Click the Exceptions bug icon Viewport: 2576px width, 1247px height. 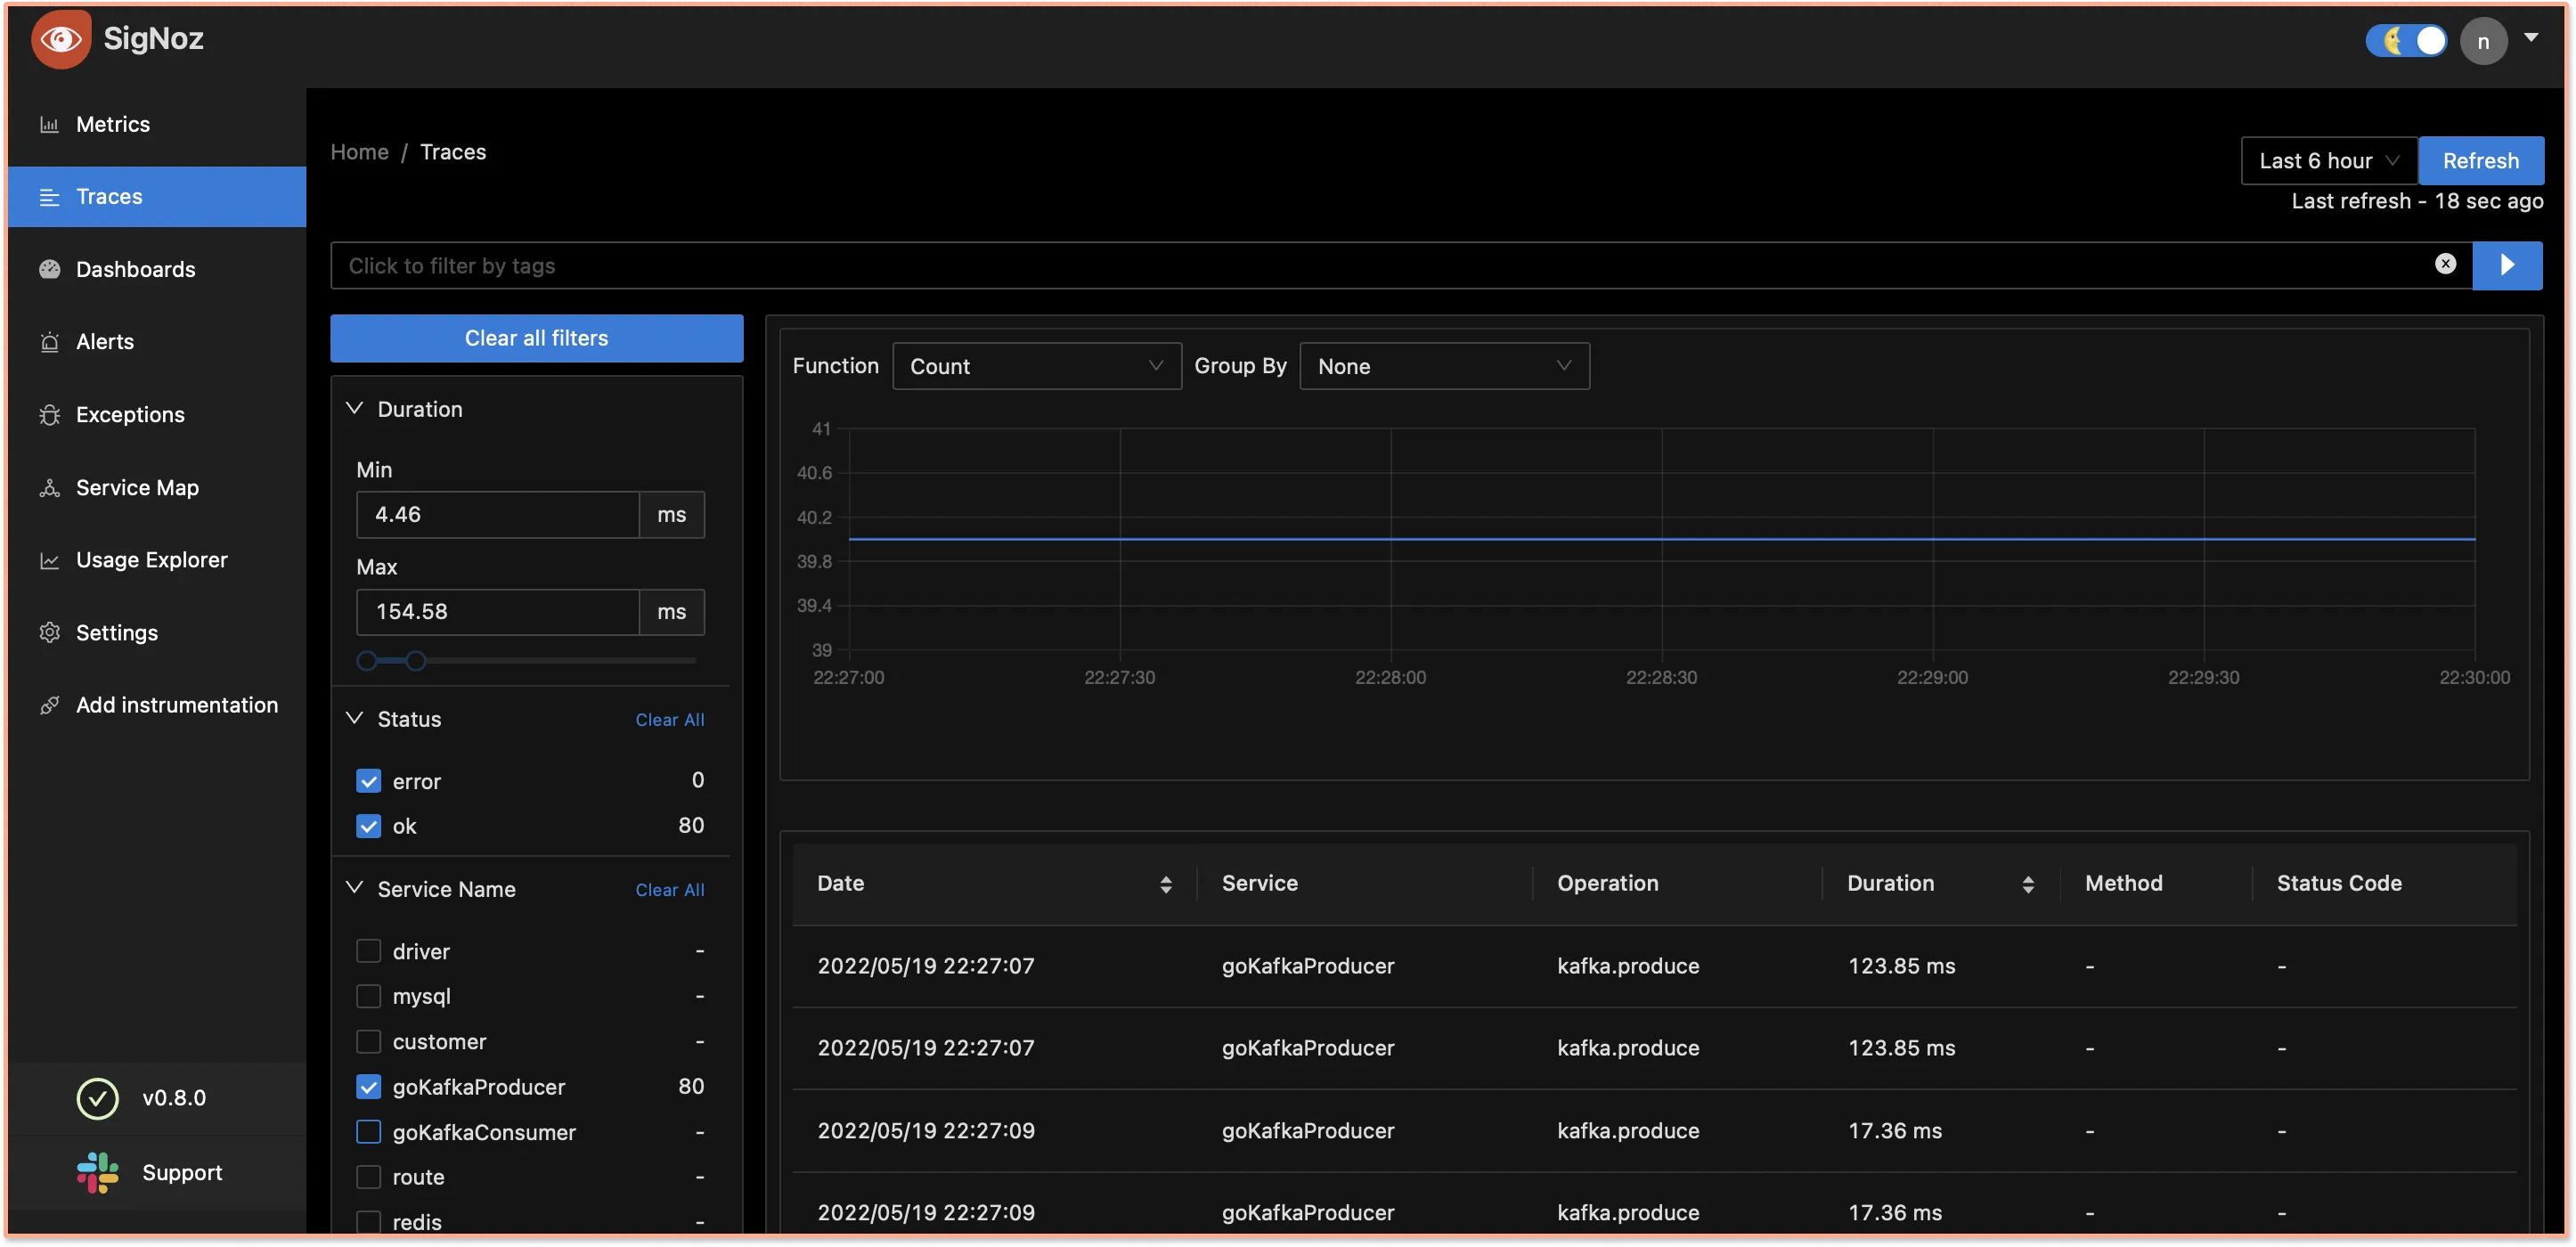[x=49, y=415]
